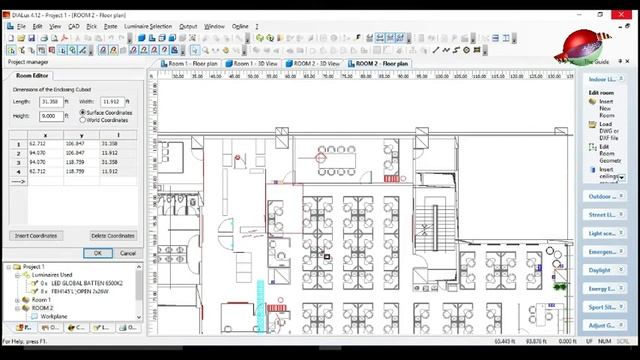Click the yellow hand pan tool icon
Screen dimensions: 640x360
pos(225,50)
